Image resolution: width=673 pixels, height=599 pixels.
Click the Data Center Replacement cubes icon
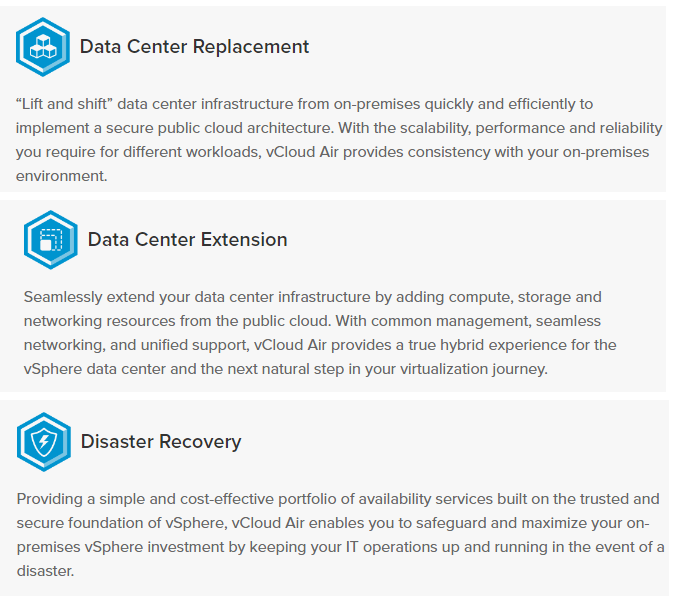43,47
